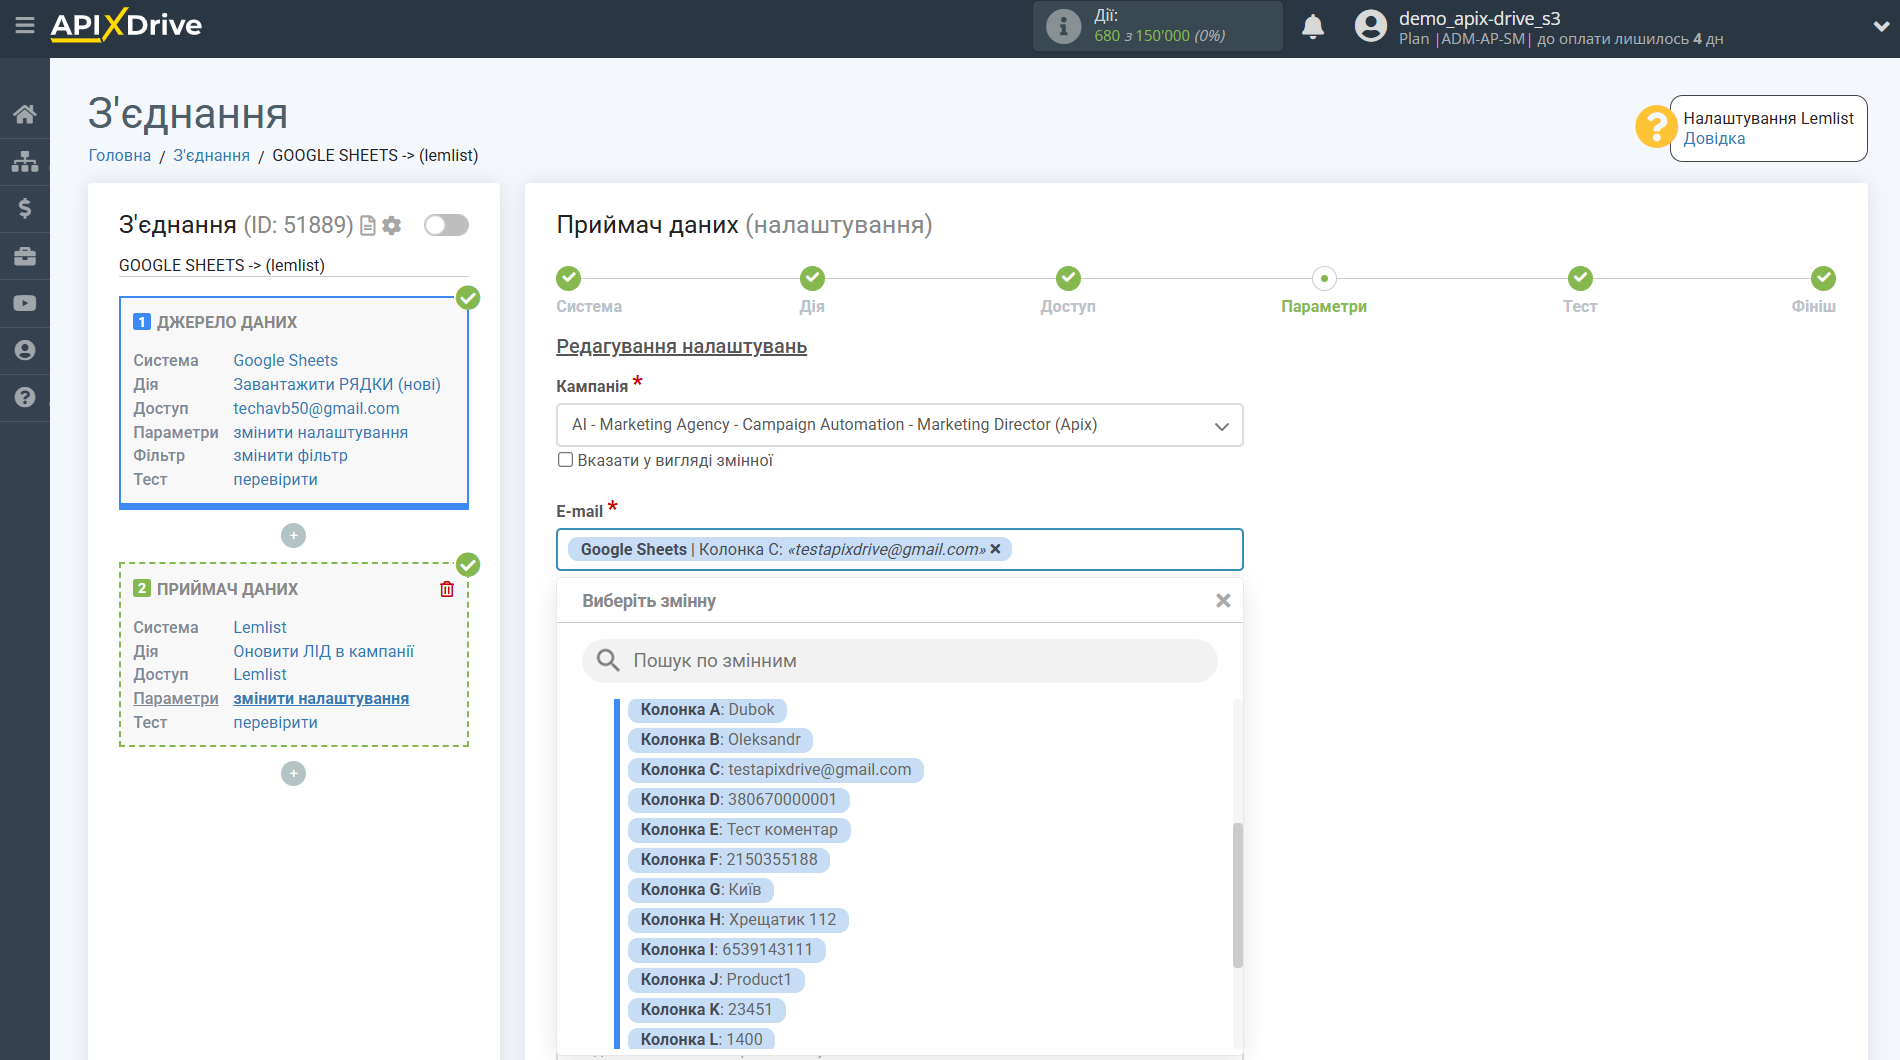Open the connections sitemap sidebar icon

pyautogui.click(x=25, y=161)
